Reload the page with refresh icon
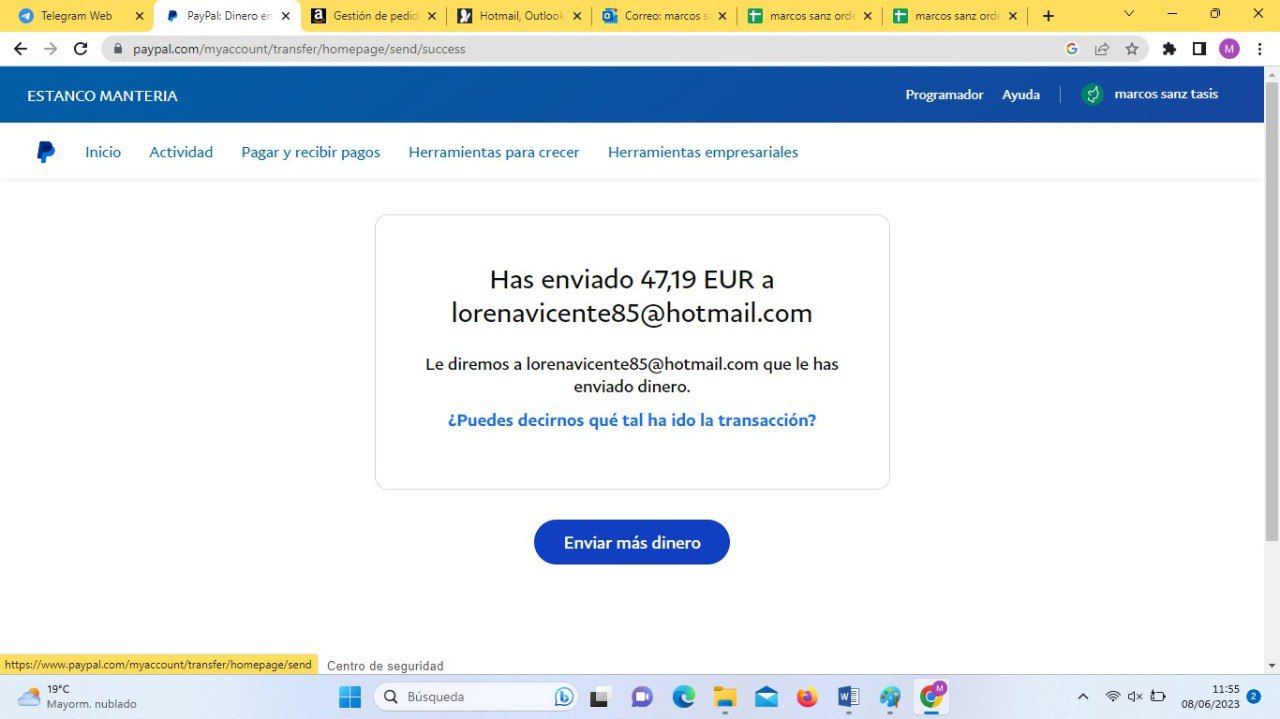 tap(81, 48)
